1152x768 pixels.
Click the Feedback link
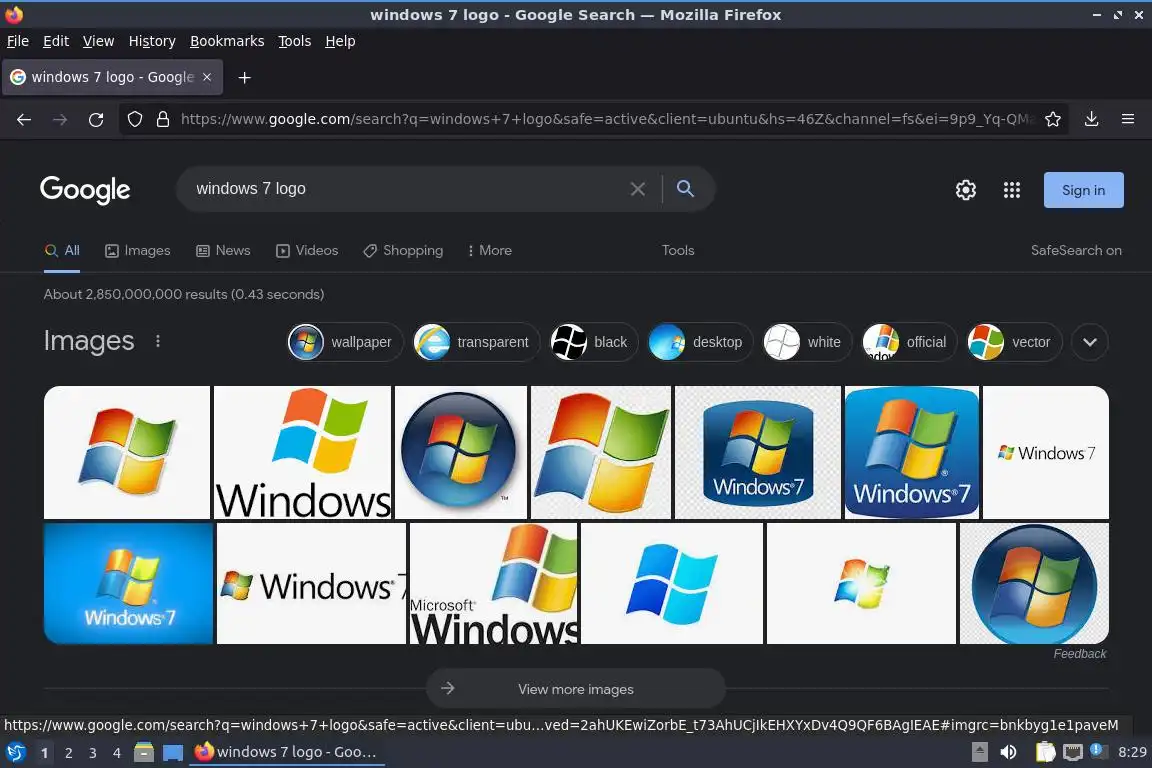point(1079,654)
